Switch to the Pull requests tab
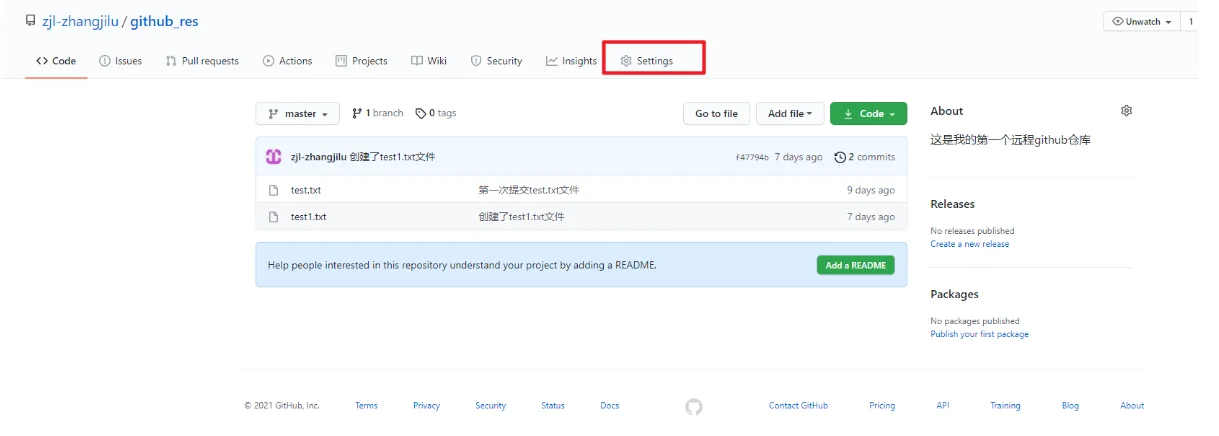This screenshot has width=1219, height=436. coord(202,61)
